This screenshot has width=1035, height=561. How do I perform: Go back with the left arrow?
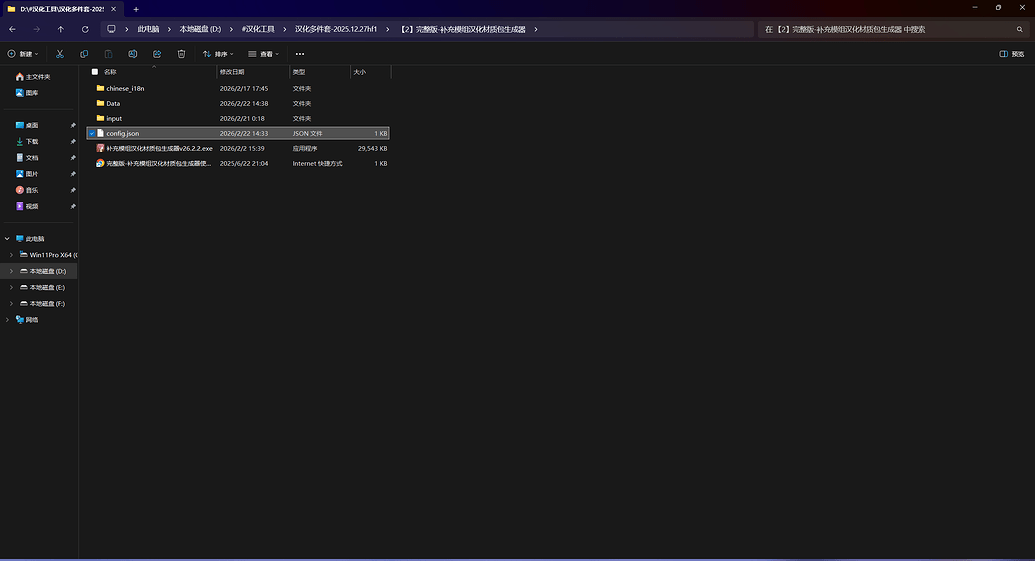tap(13, 29)
